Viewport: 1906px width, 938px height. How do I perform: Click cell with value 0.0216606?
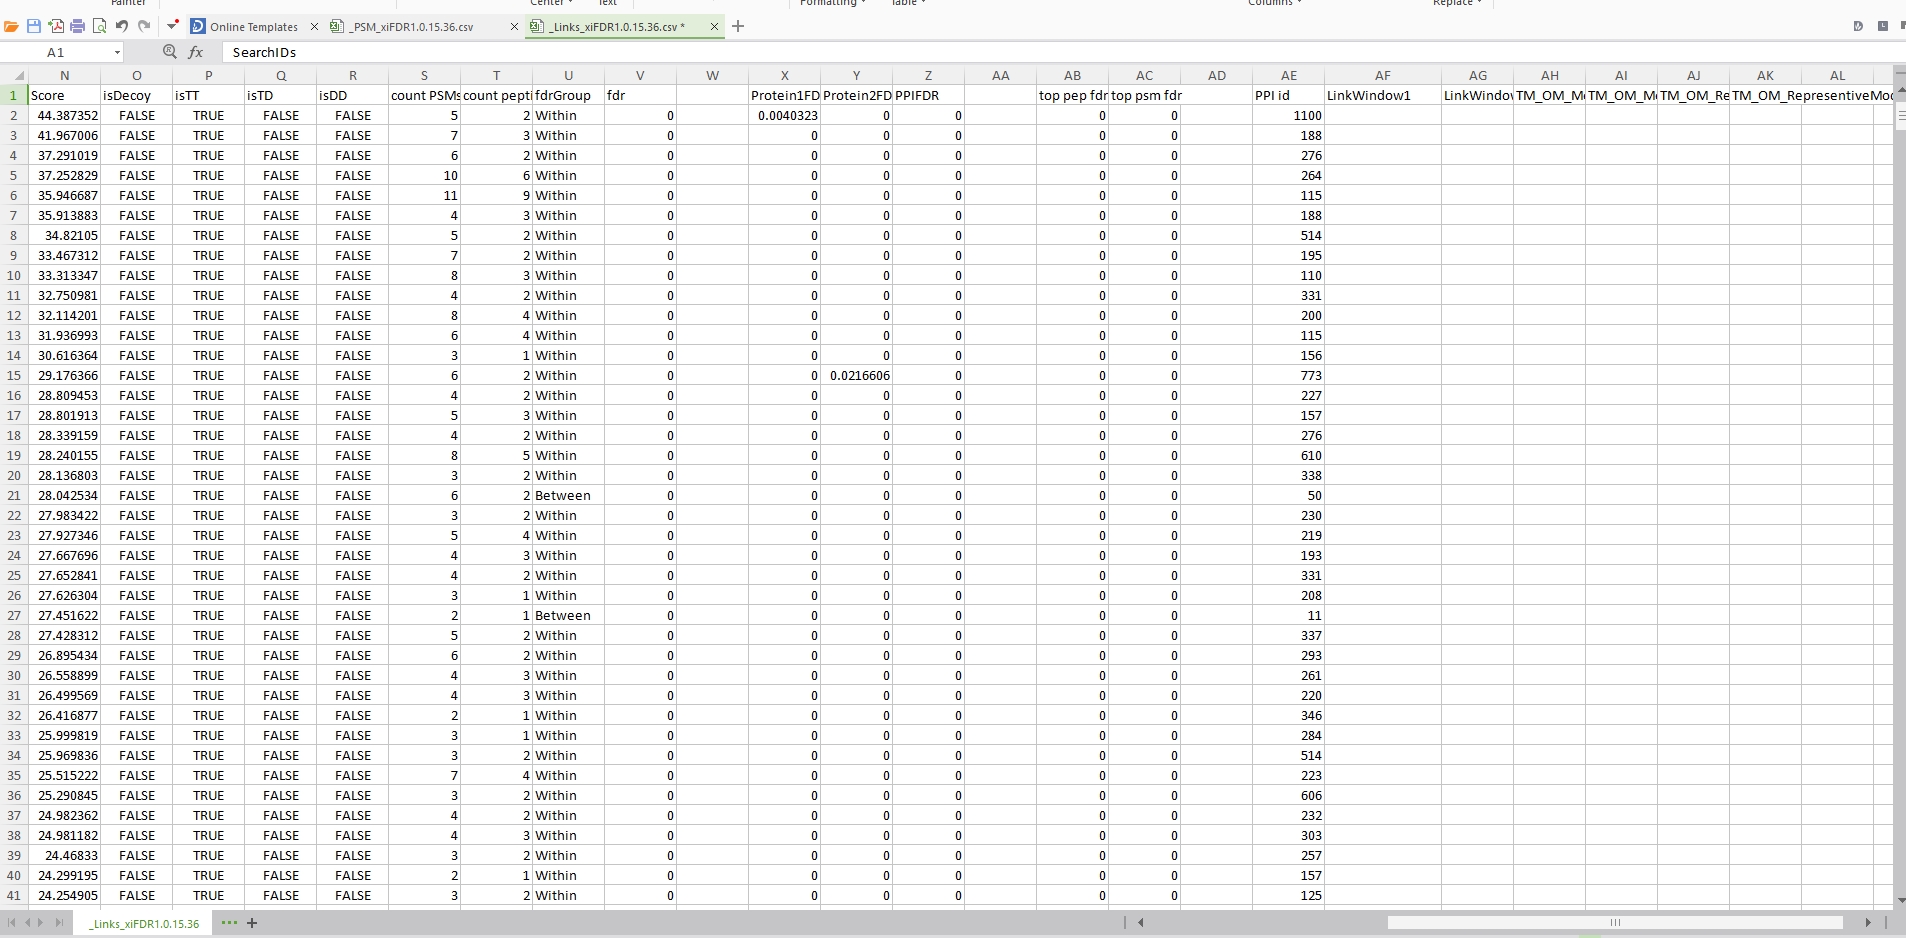click(x=856, y=376)
